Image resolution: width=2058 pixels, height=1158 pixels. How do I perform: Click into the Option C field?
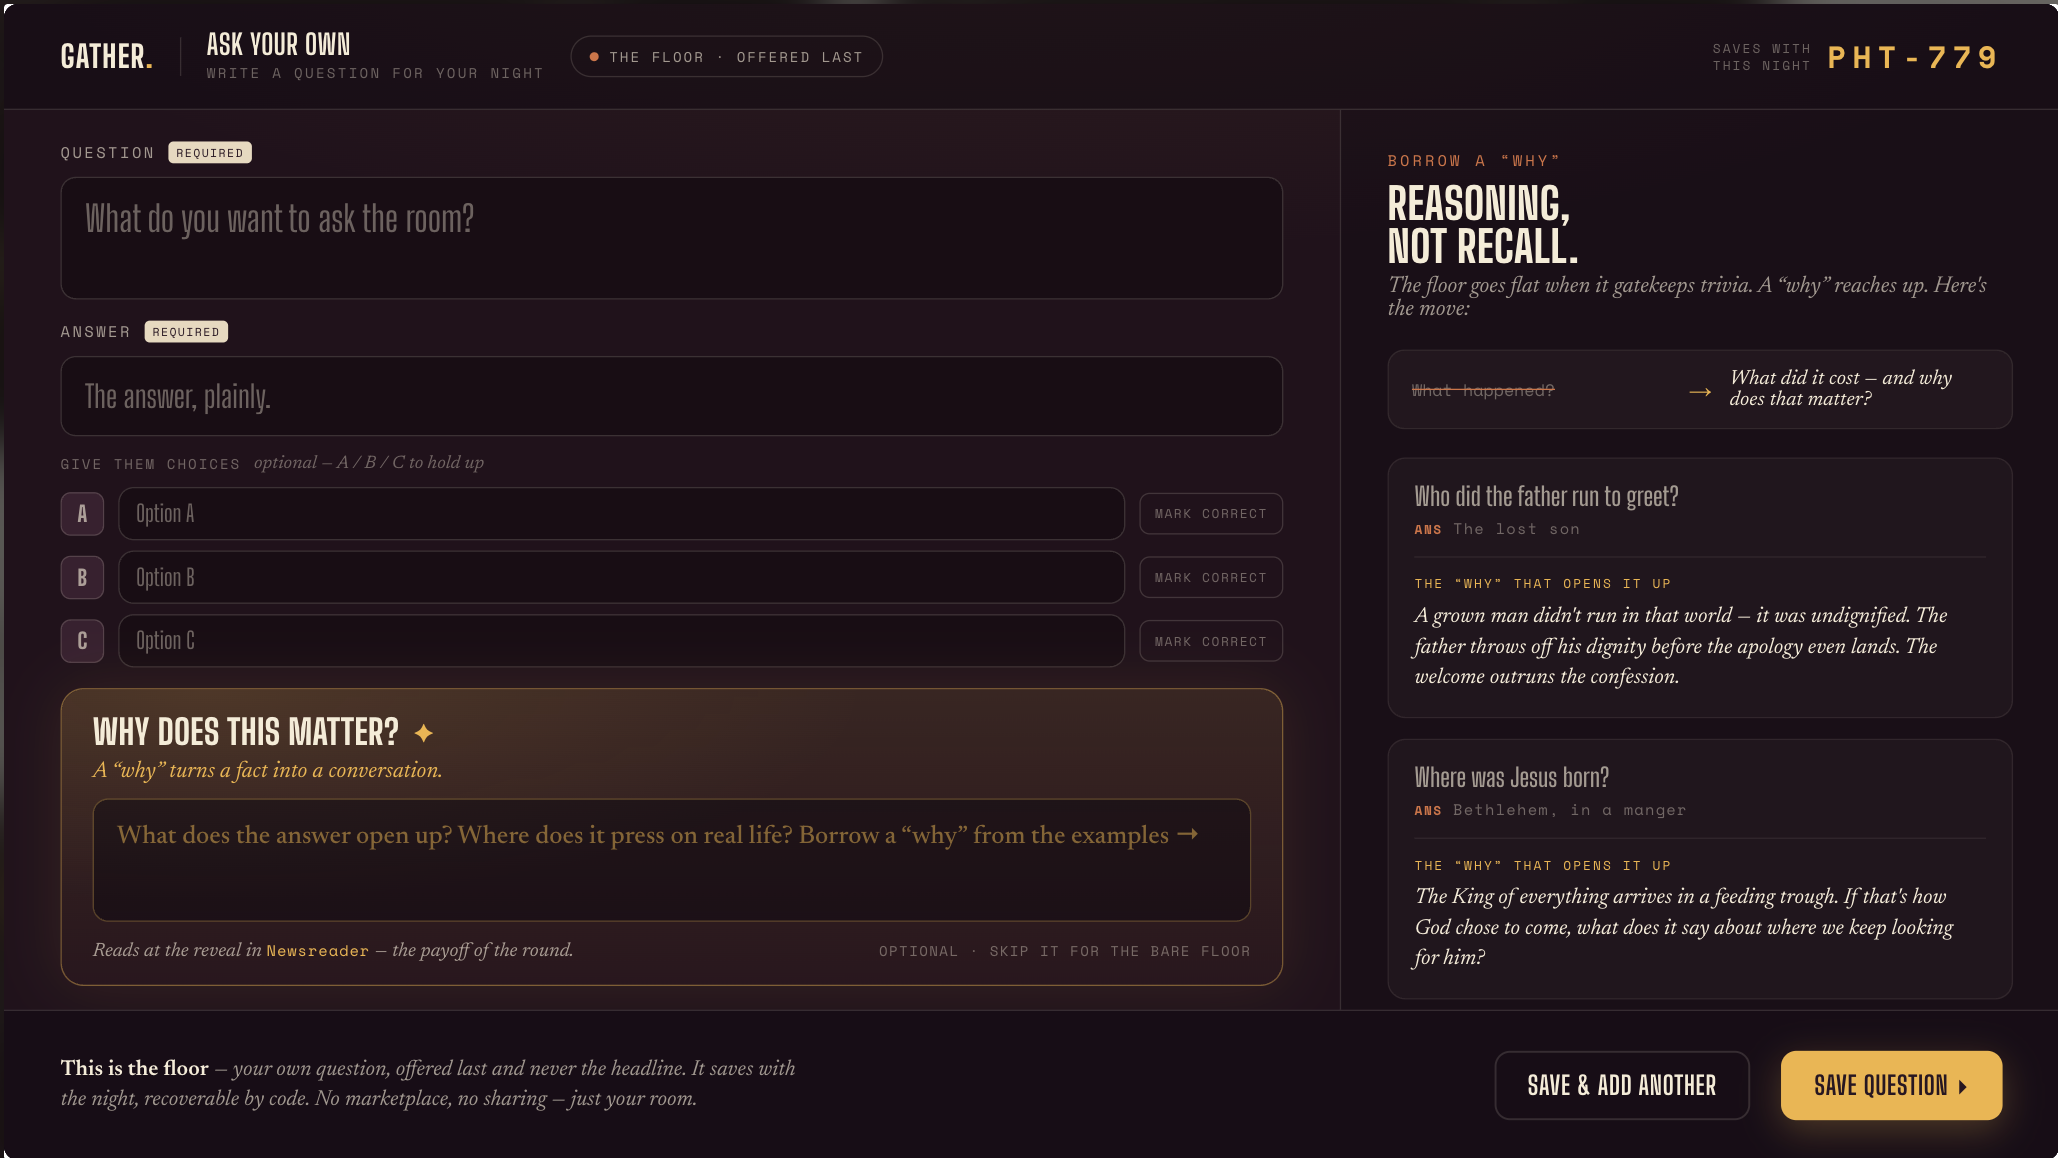622,641
